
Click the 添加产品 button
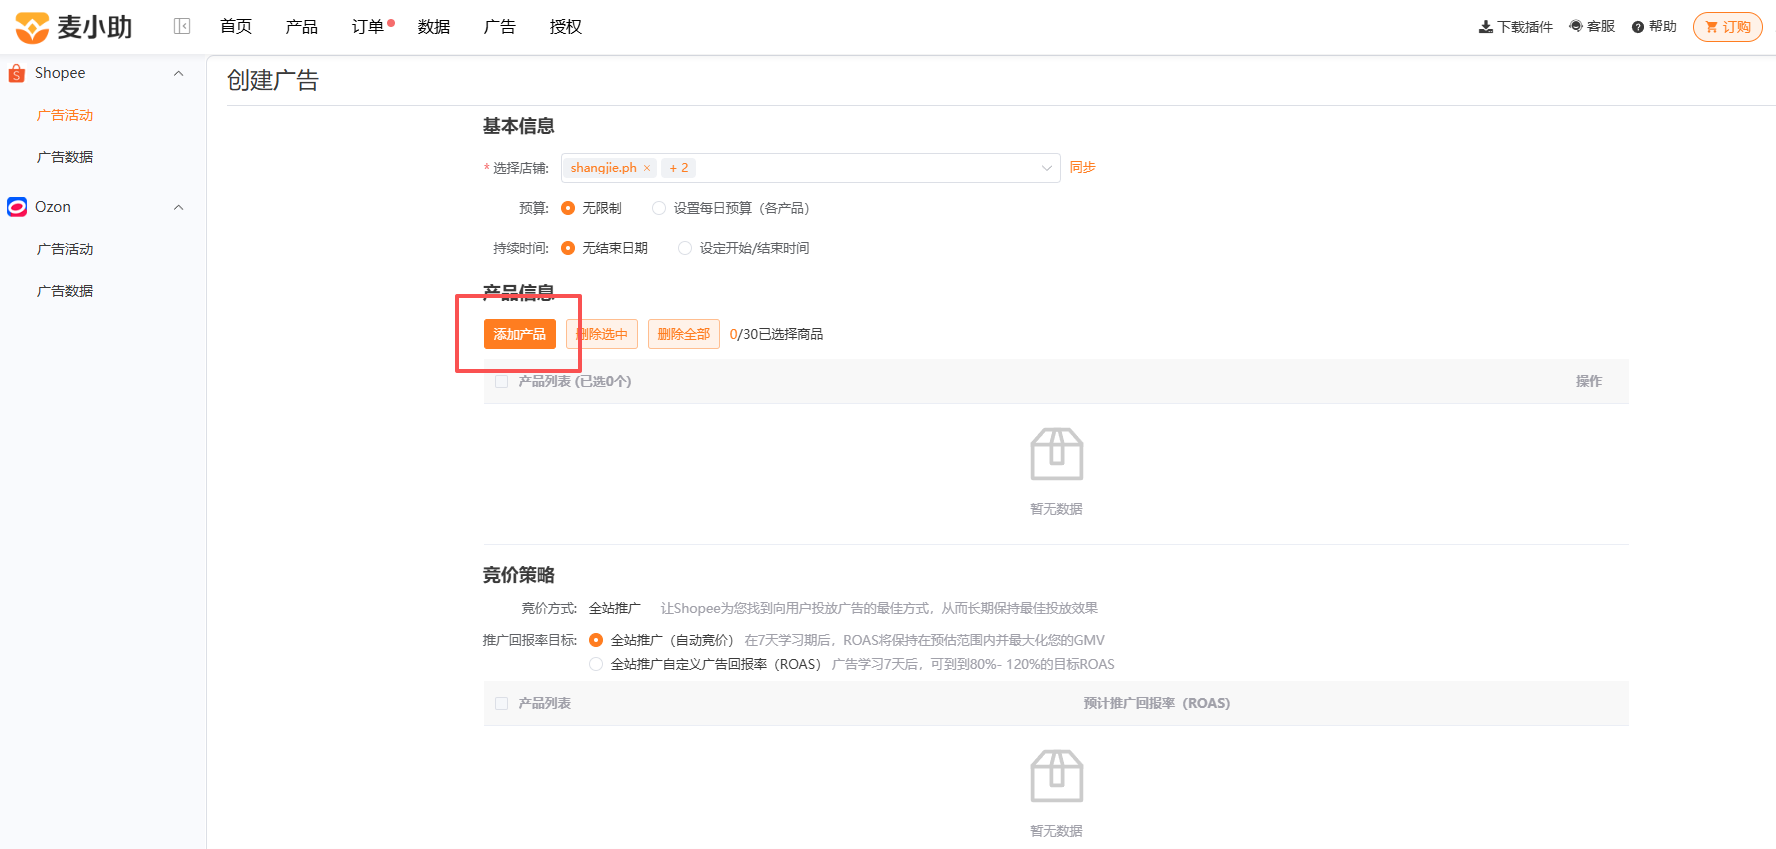(520, 334)
